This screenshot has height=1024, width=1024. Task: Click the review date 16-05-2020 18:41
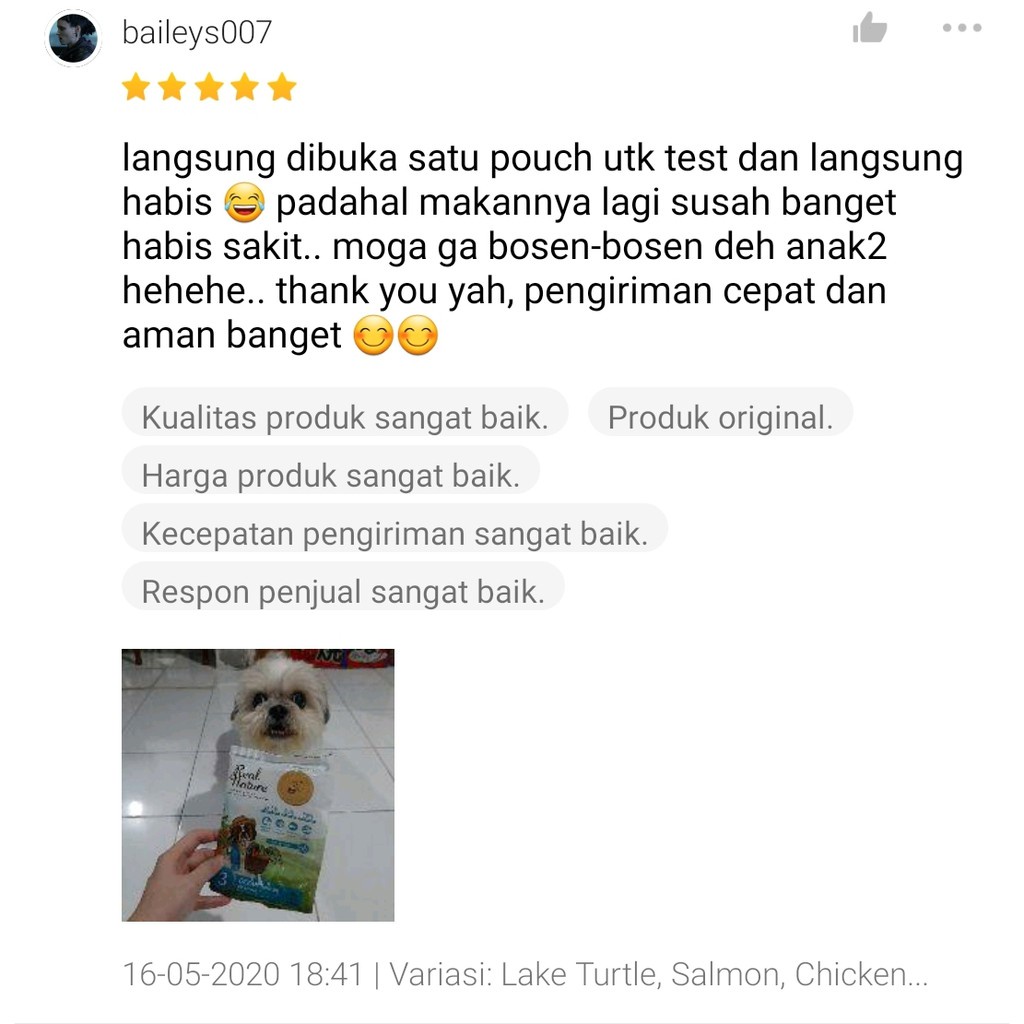[242, 974]
